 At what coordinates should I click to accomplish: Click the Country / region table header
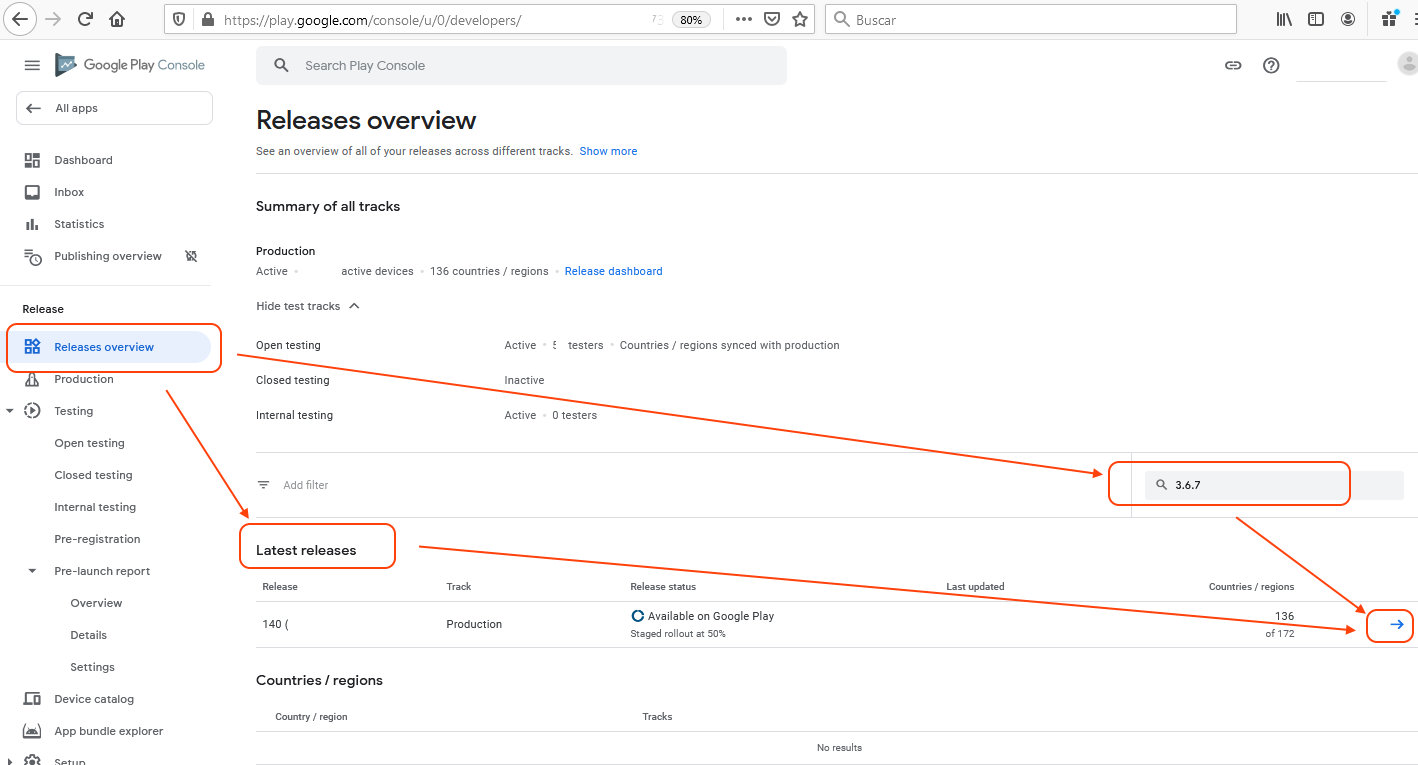311,717
